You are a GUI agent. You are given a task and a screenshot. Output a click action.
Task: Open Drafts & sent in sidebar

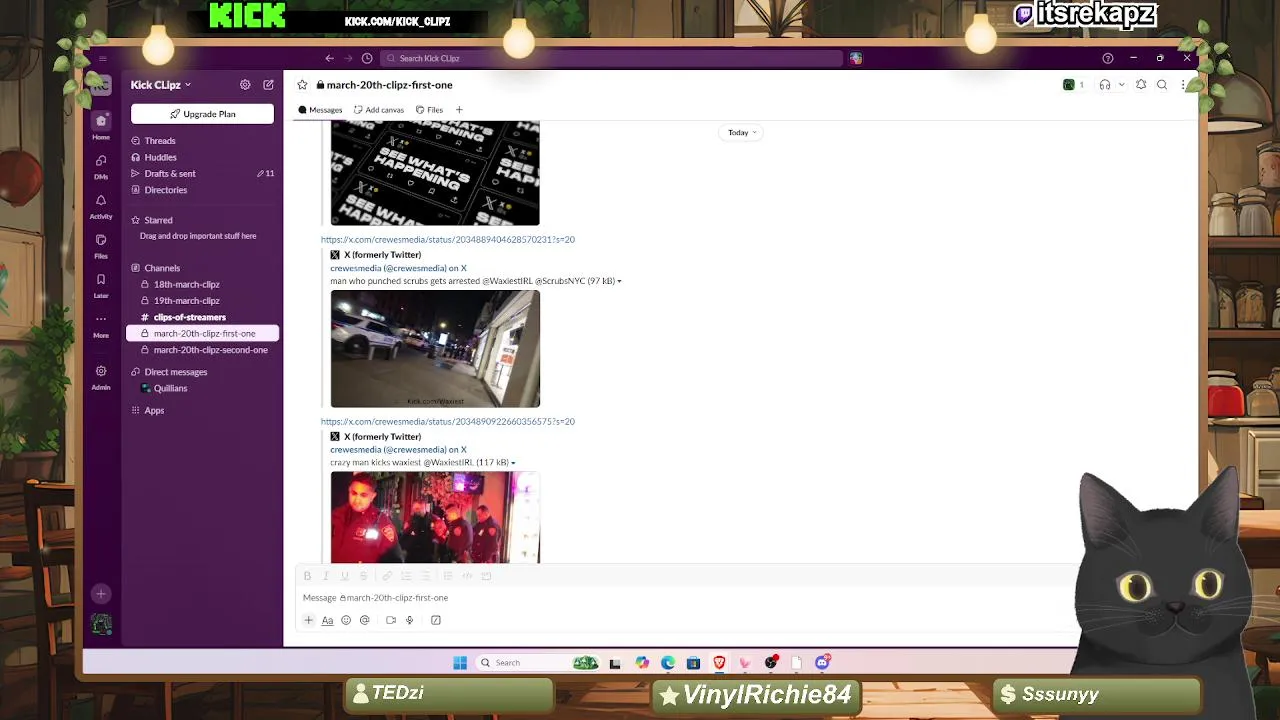[x=202, y=173]
